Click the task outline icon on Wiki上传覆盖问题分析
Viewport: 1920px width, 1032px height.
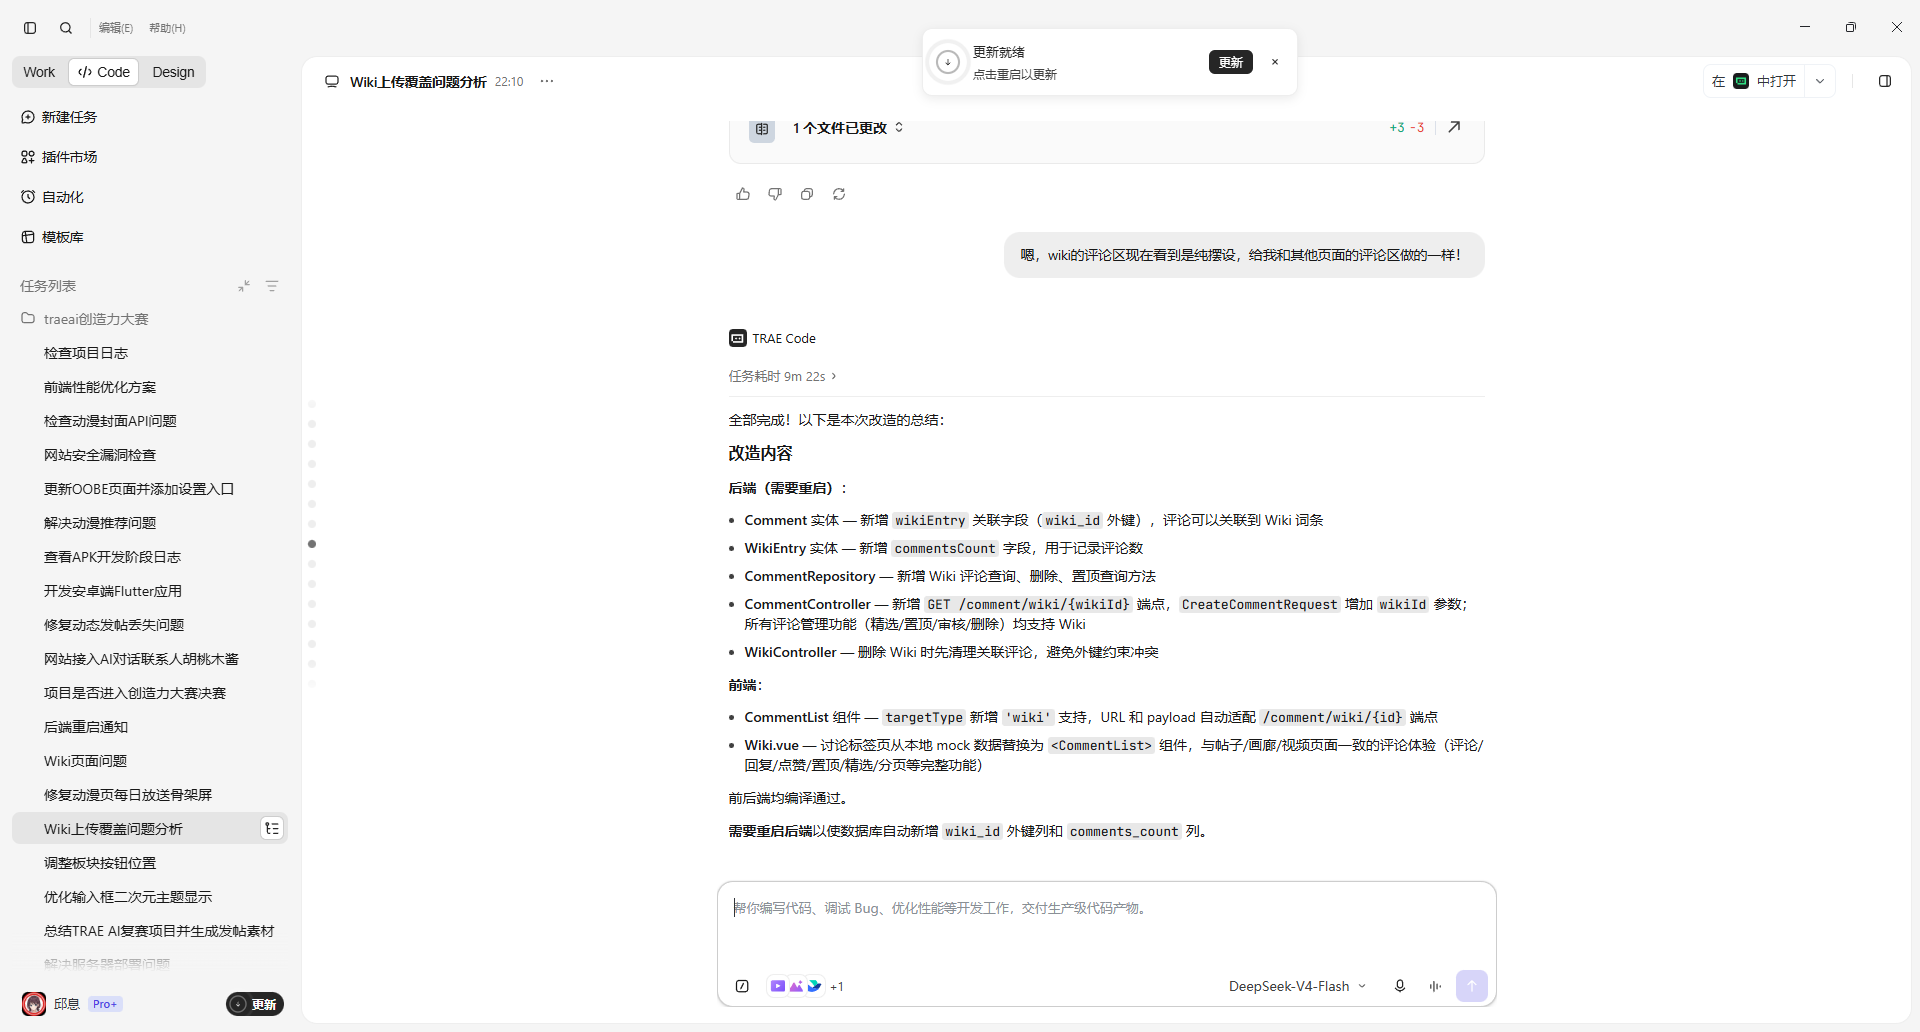(x=272, y=828)
